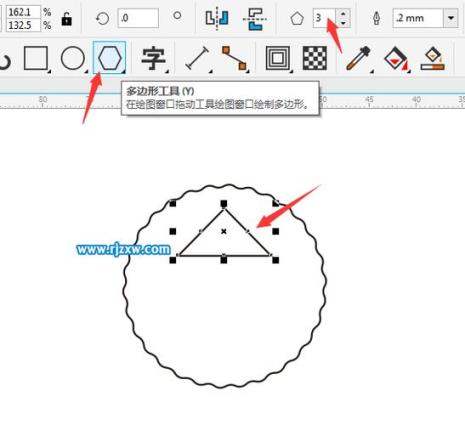This screenshot has width=465, height=425.
Task: Select the Parallel Dimension tool
Action: (x=197, y=58)
